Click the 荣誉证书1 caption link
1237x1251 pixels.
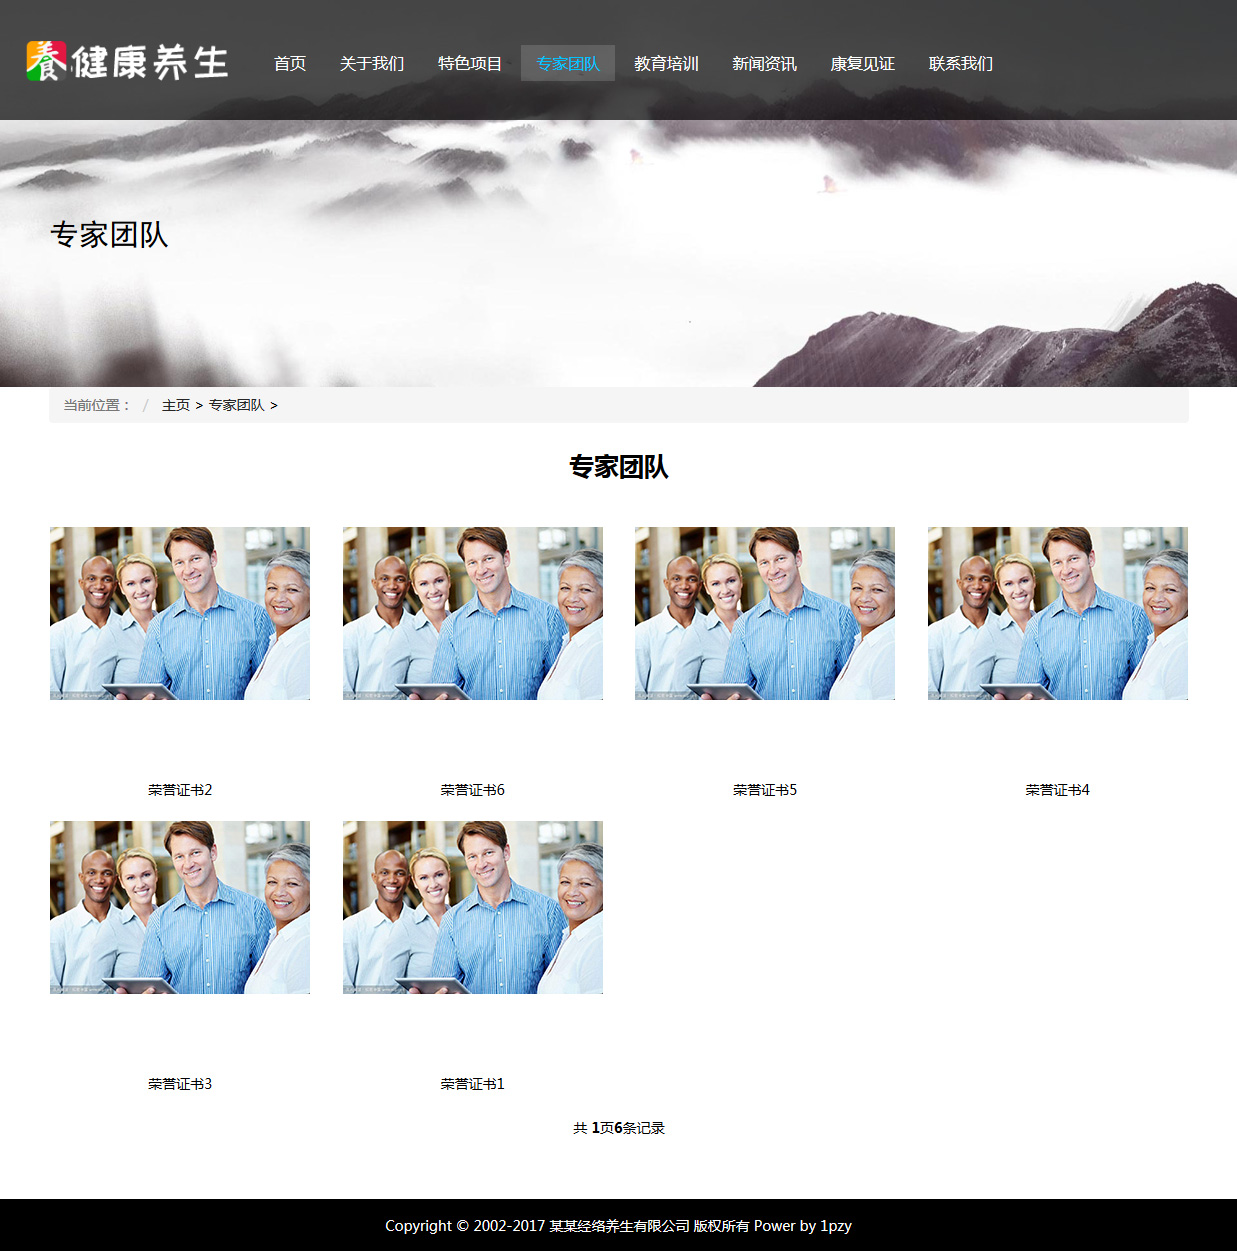[472, 1084]
